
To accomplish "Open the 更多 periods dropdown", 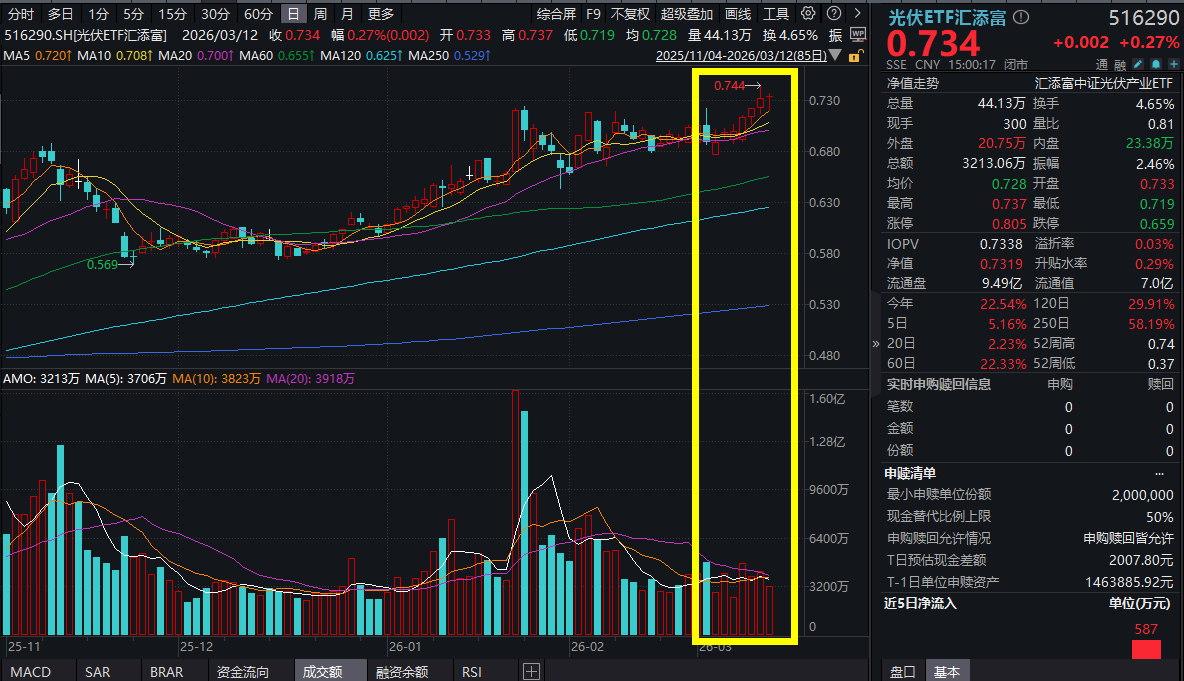I will click(381, 14).
